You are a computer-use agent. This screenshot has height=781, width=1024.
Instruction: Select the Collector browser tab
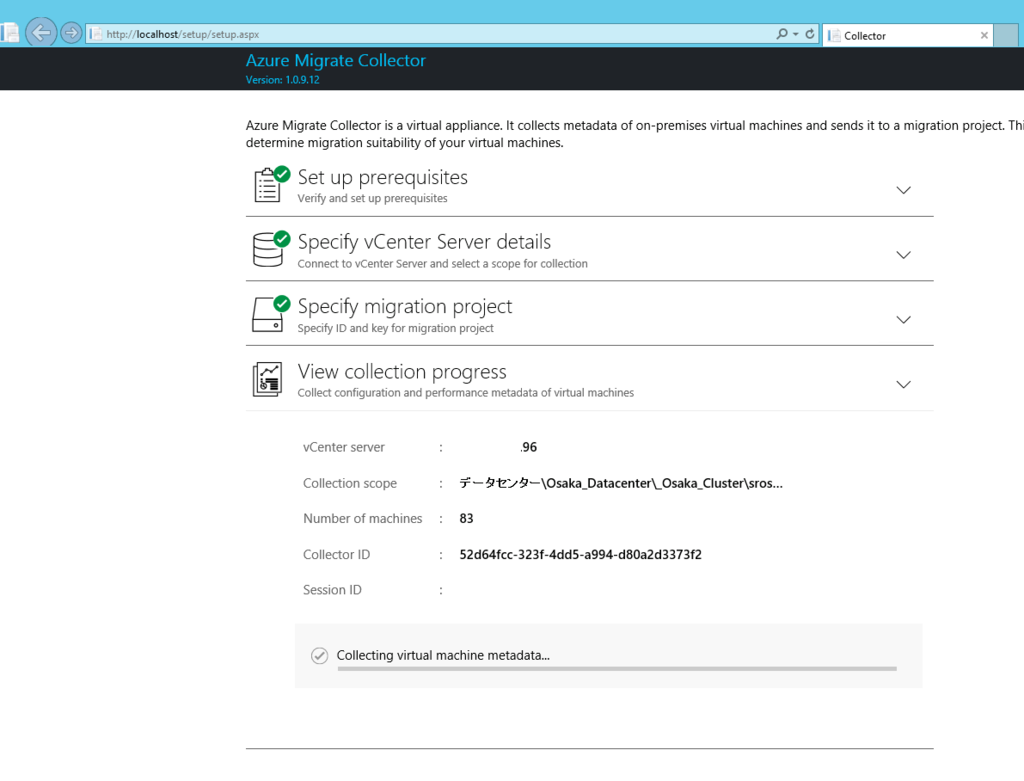click(908, 35)
